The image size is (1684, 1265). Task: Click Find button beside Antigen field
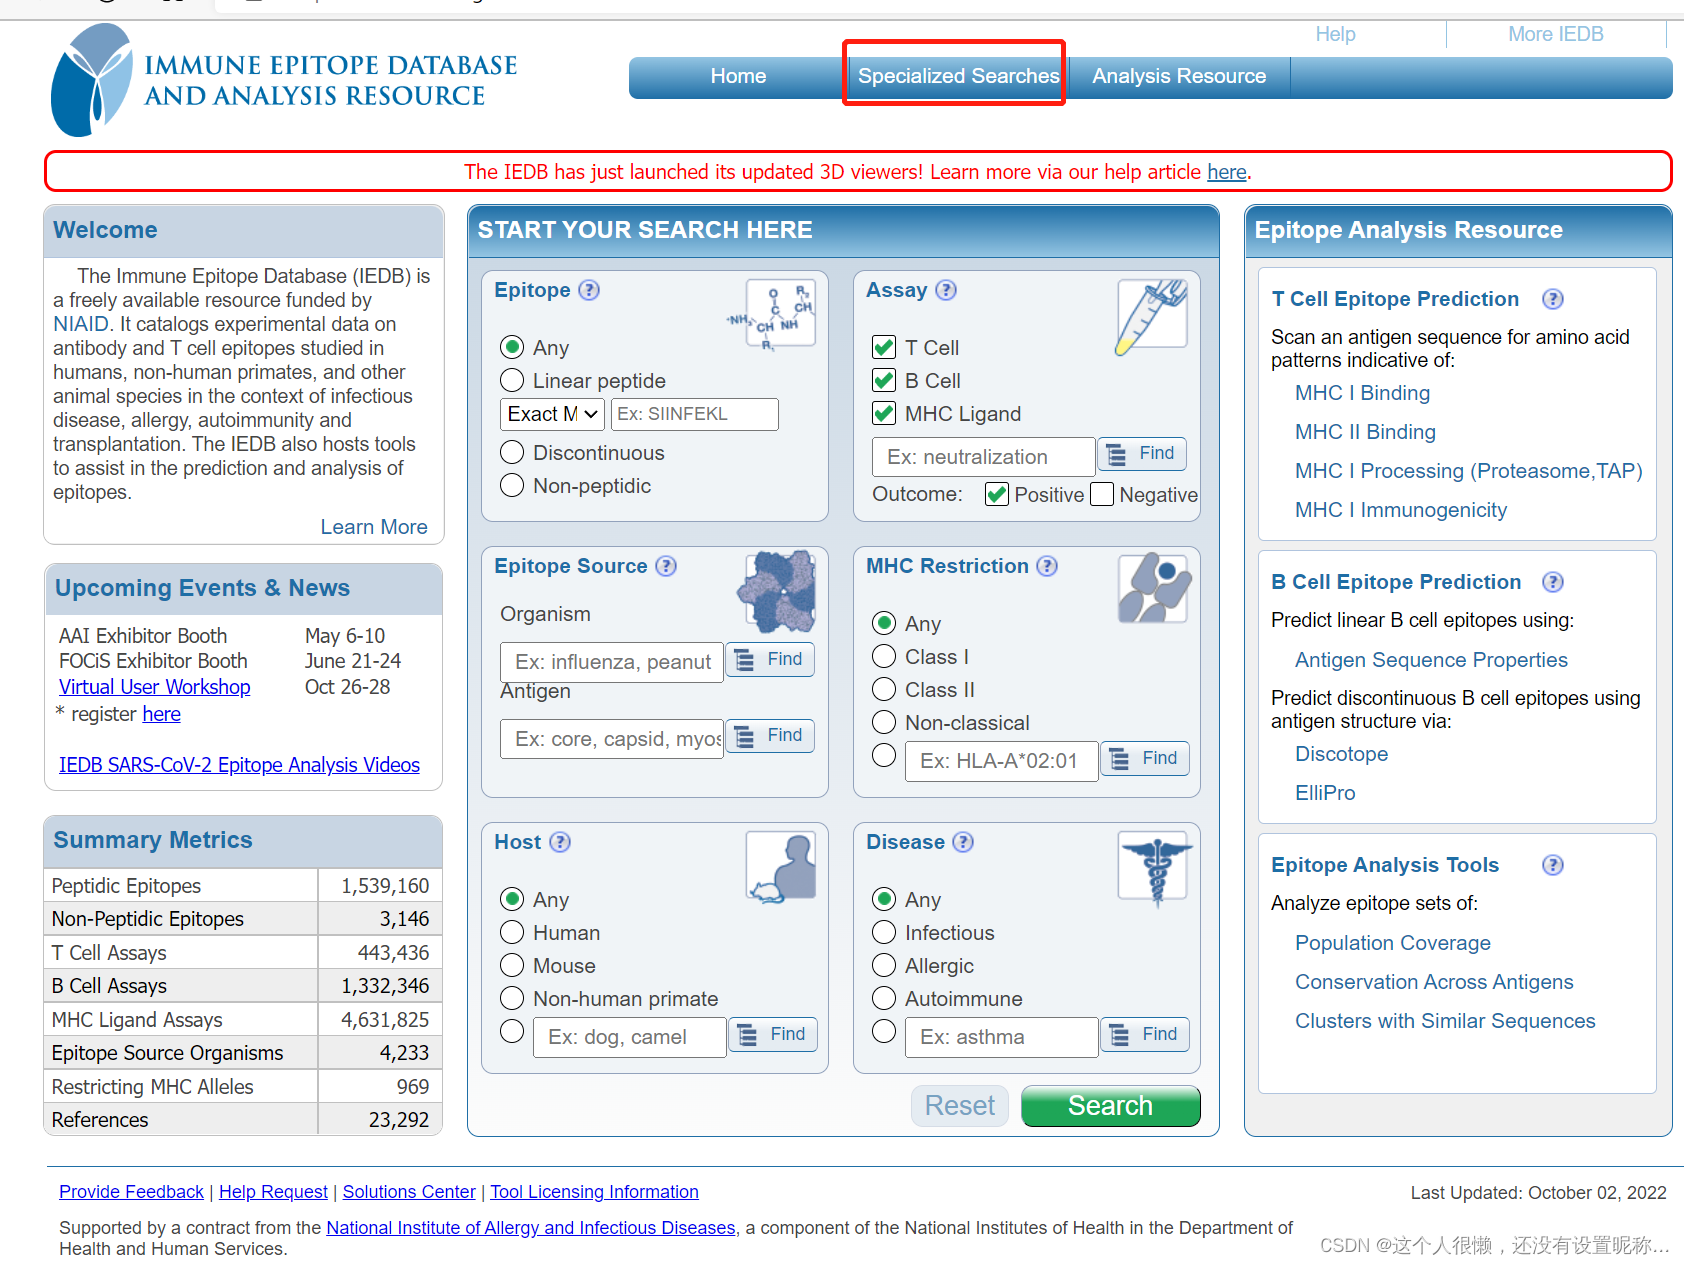coord(770,736)
